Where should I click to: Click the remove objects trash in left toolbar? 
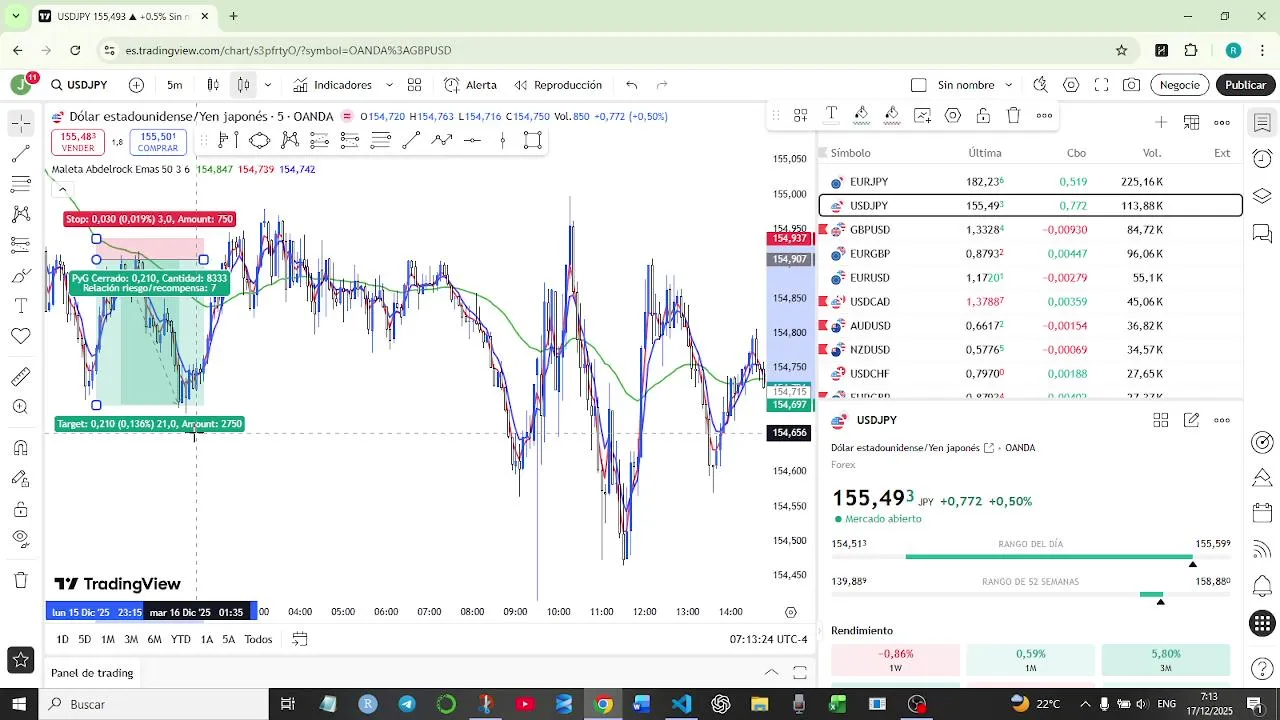click(21, 580)
